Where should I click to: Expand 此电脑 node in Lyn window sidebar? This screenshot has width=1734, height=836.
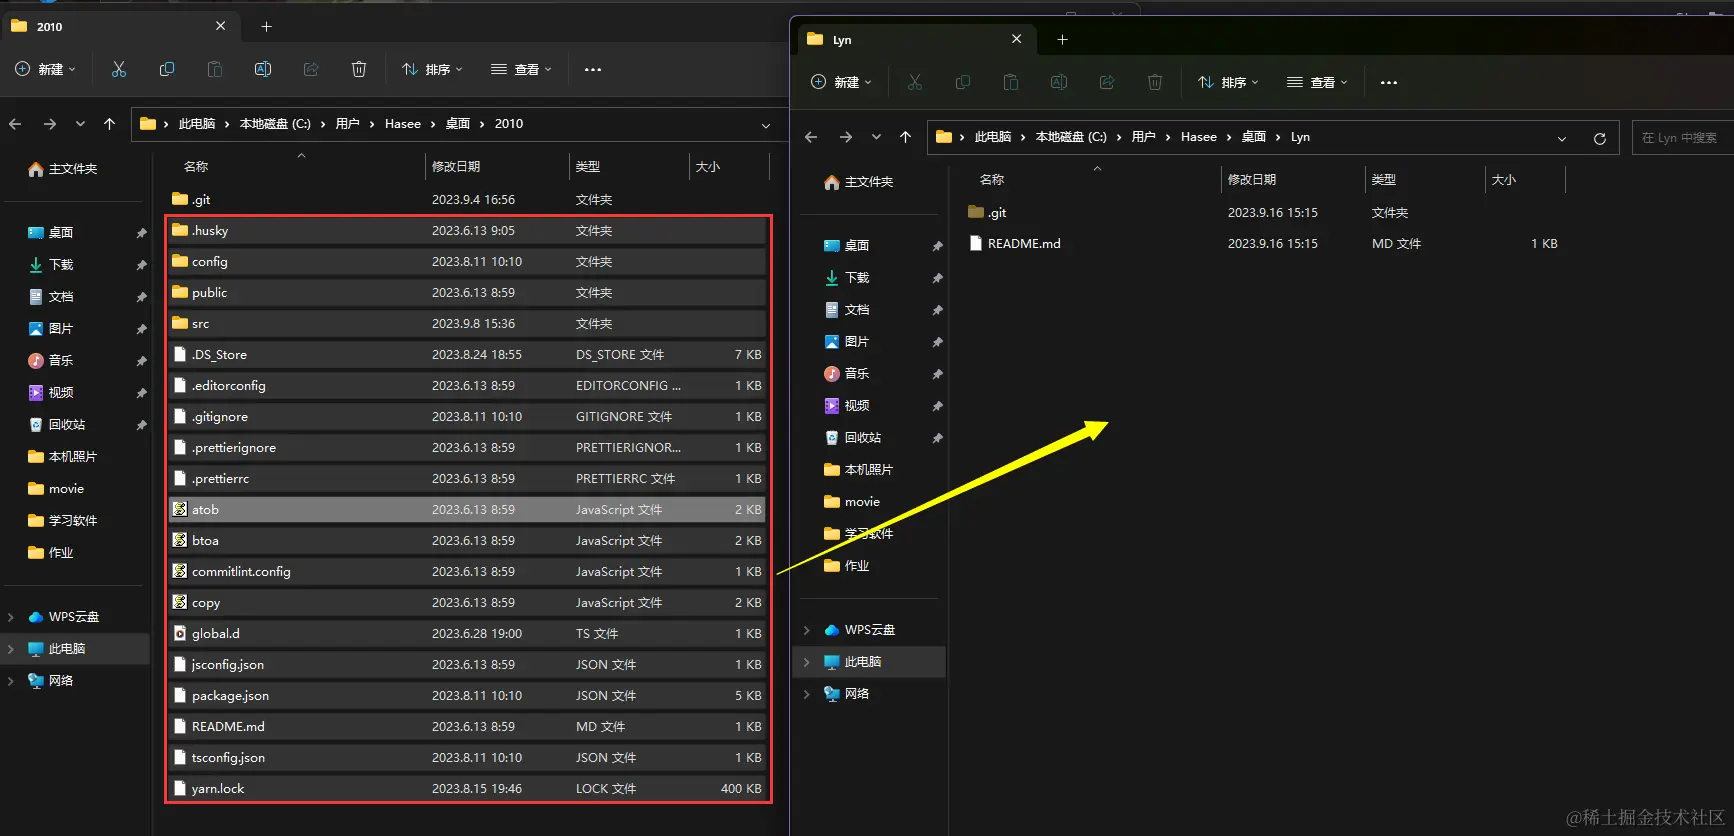(x=807, y=662)
